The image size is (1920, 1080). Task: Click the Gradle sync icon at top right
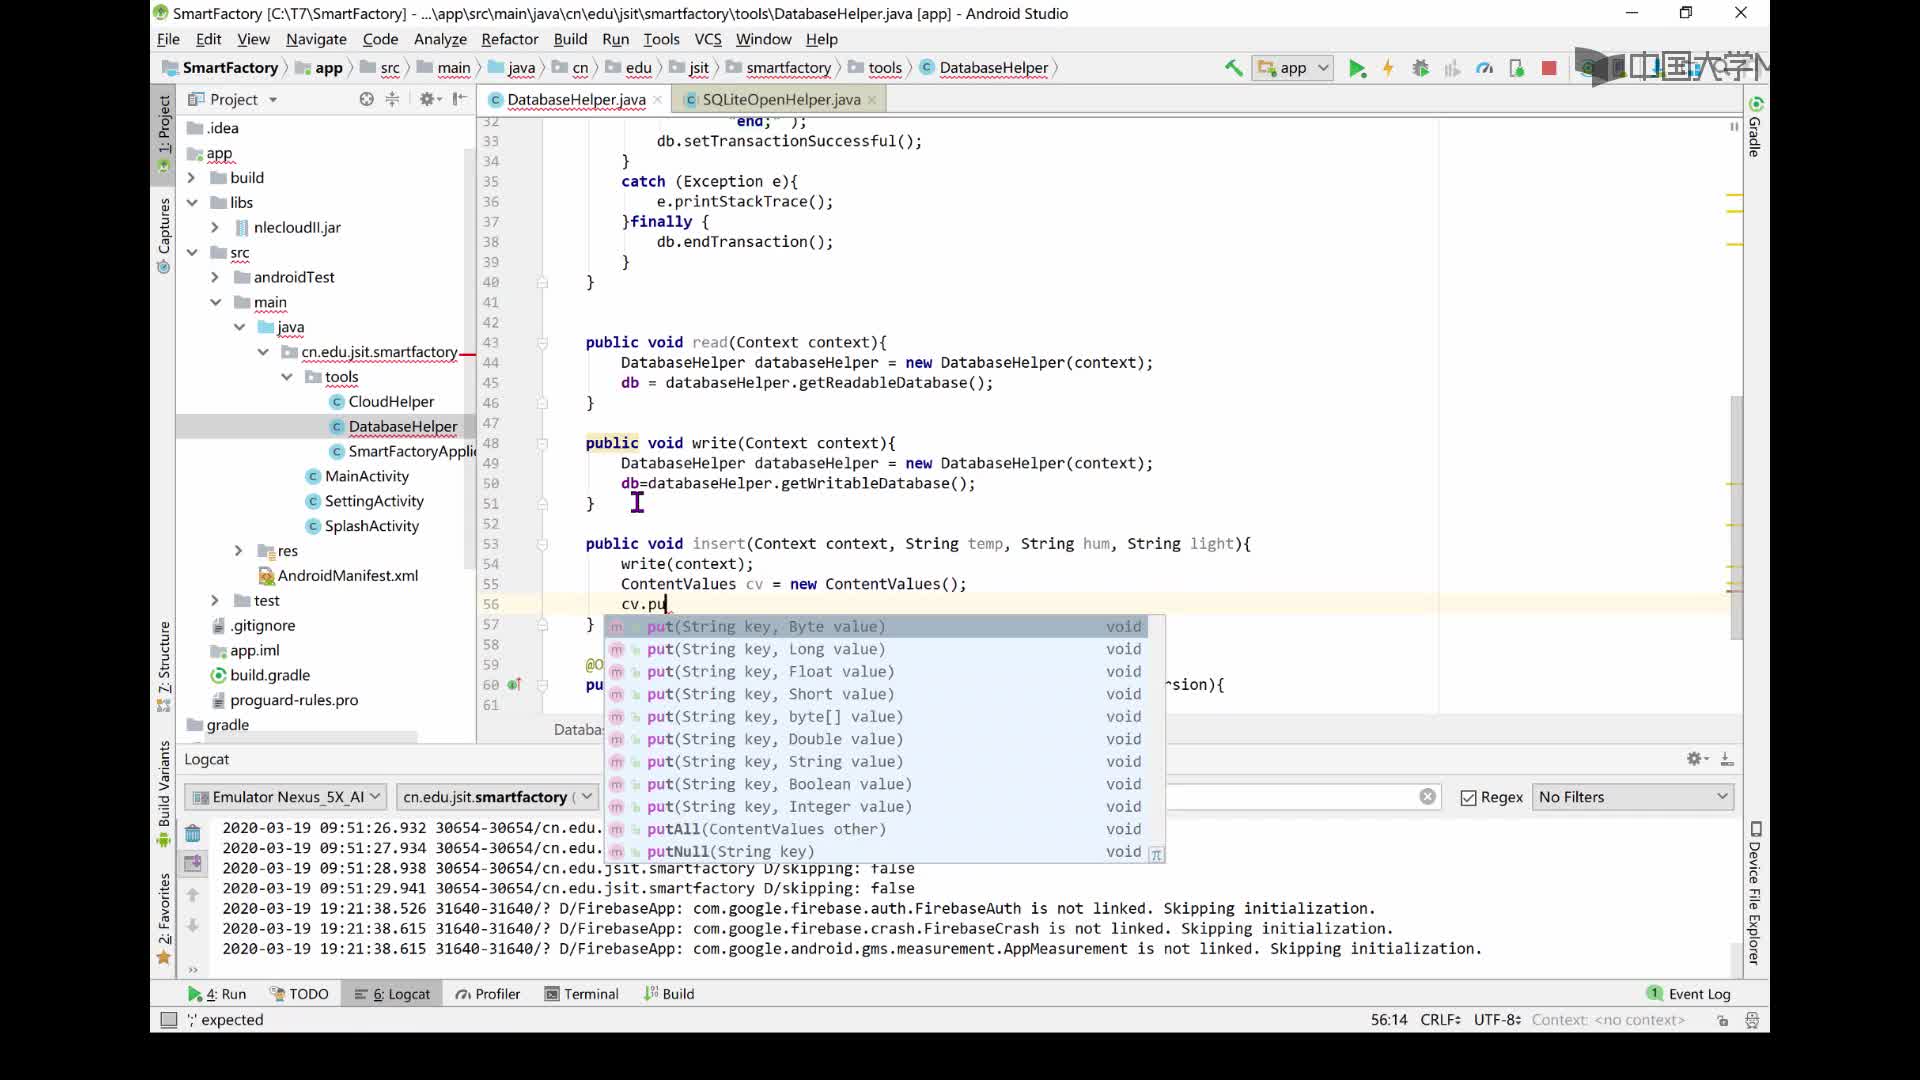pyautogui.click(x=1756, y=104)
